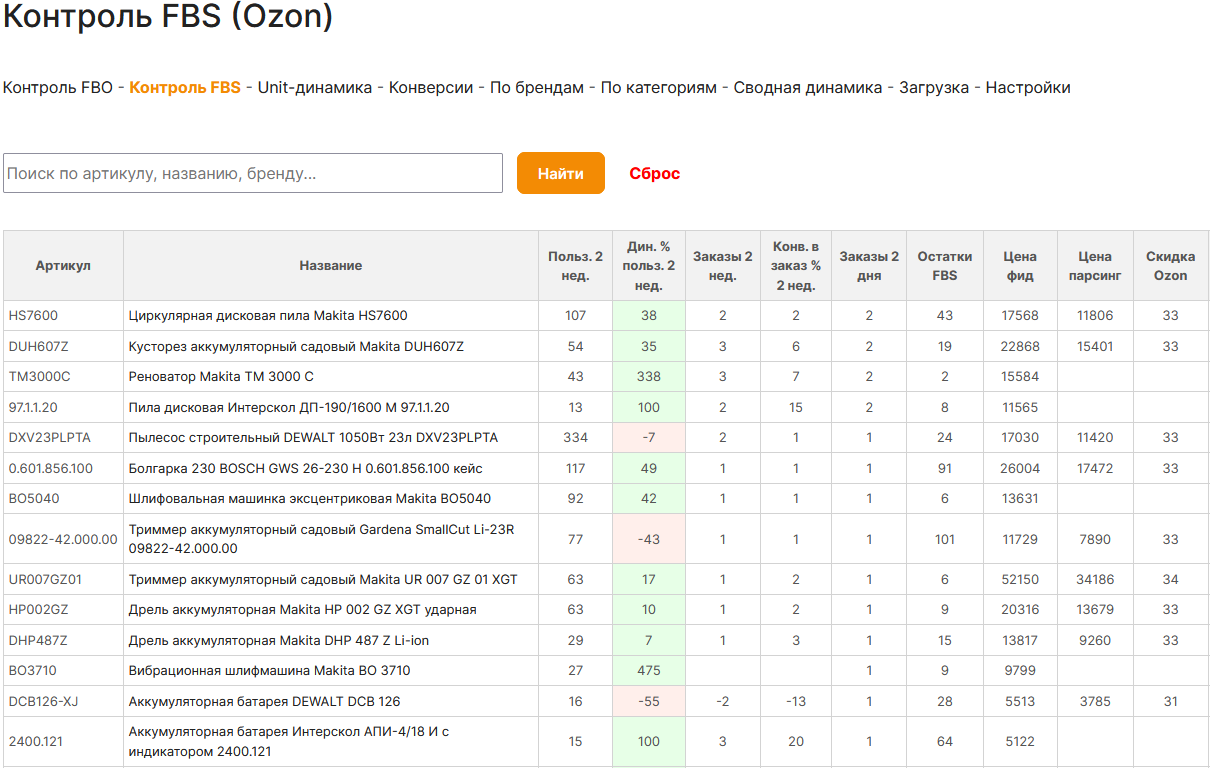Click name Циркулярная дисковая пила Makita HS7600

click(268, 316)
